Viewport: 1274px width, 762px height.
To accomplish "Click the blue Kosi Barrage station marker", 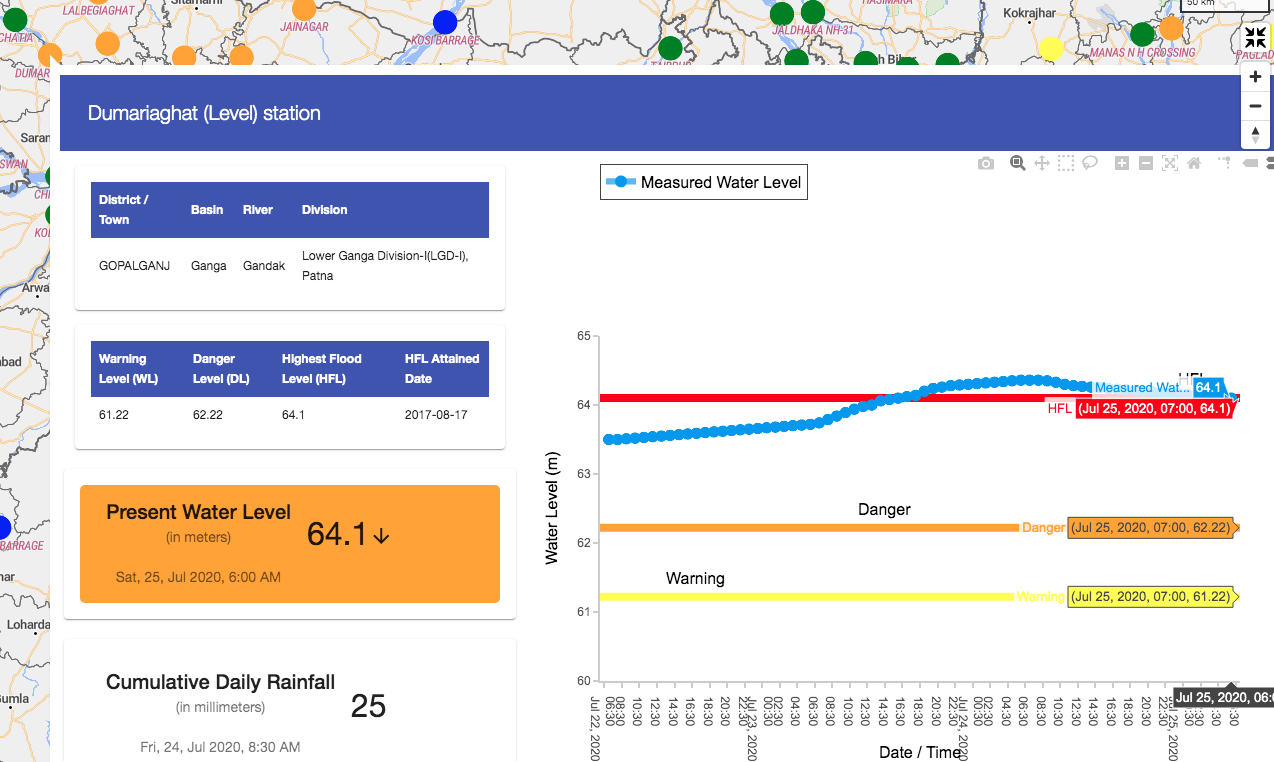I will coord(445,22).
